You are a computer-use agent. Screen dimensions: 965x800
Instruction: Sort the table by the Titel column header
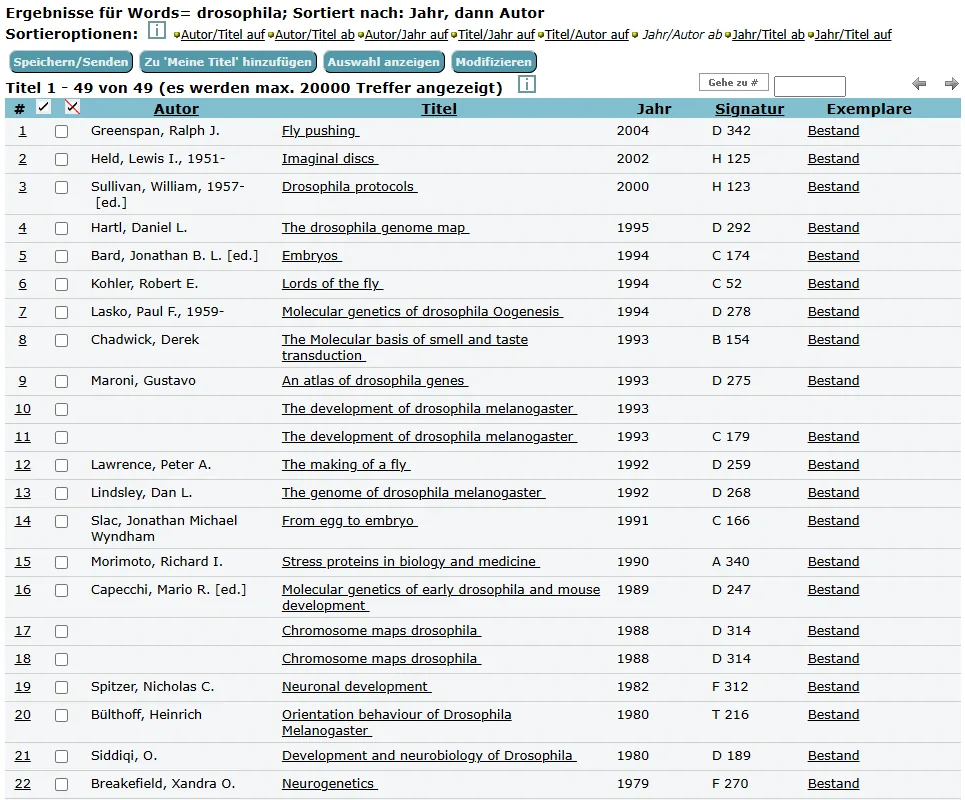coord(439,109)
